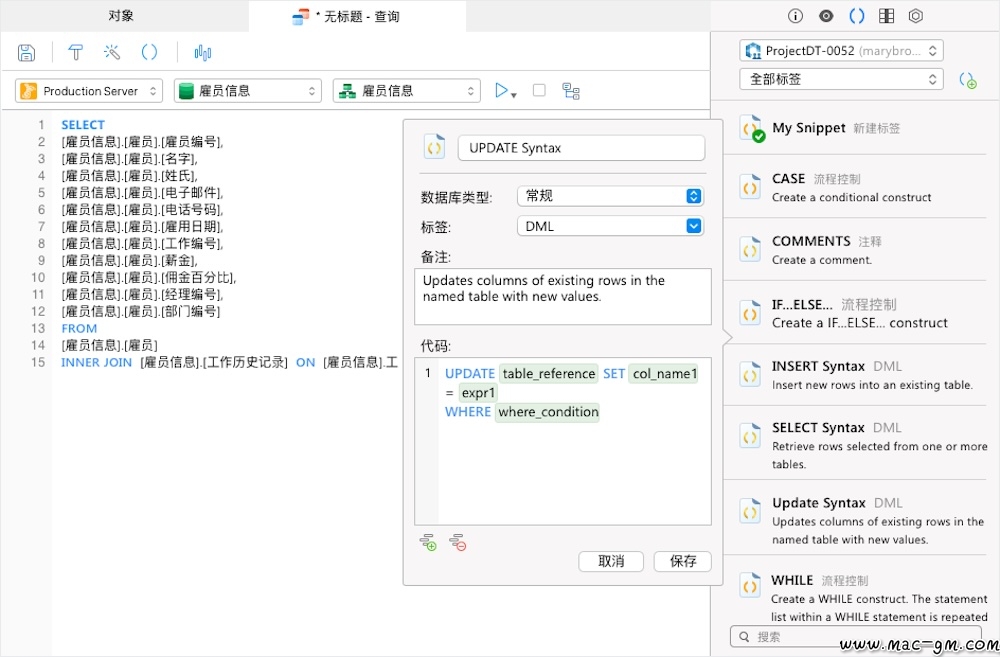Open the run options arrow beside play
Image resolution: width=1000 pixels, height=657 pixels.
tap(514, 95)
